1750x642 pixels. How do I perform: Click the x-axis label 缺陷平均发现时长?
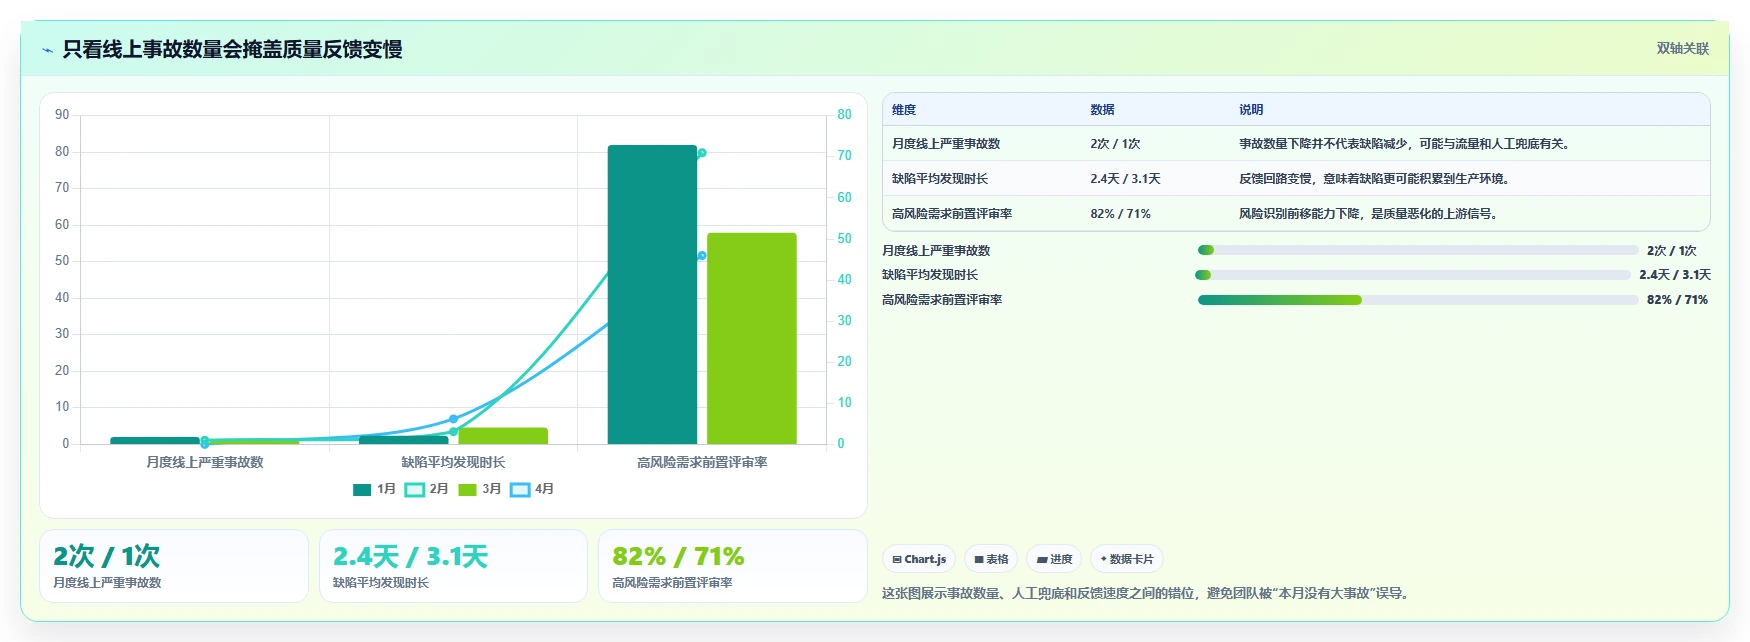453,462
